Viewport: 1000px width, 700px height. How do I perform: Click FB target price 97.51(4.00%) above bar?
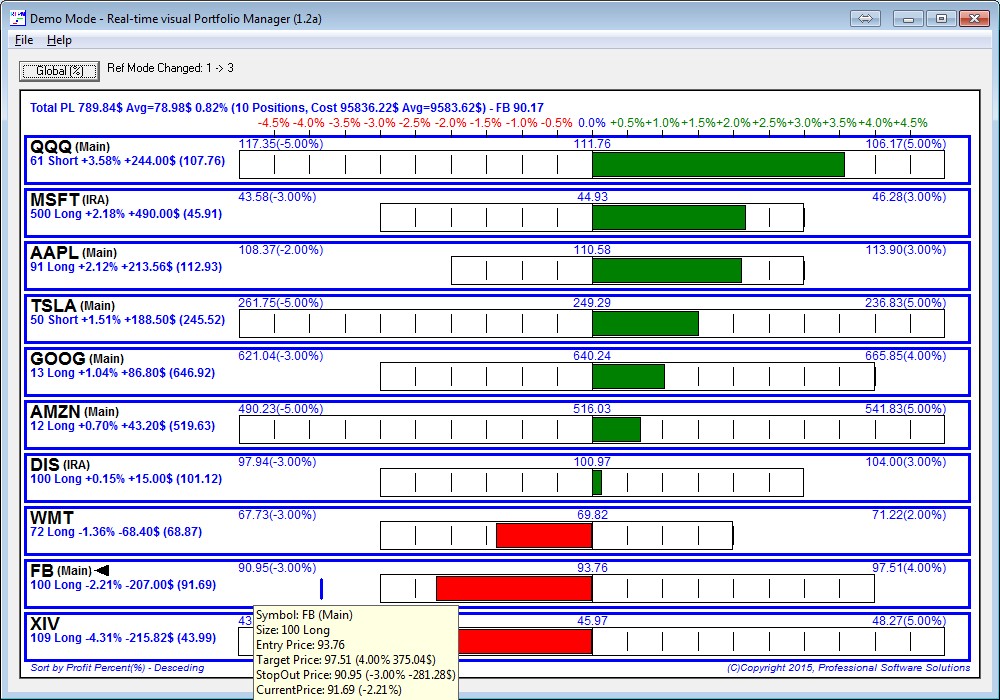point(909,567)
